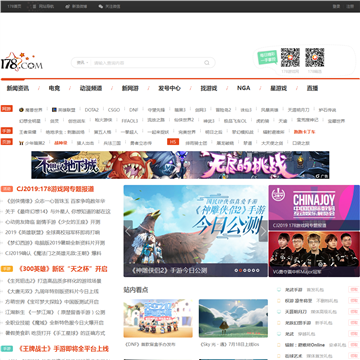The height and width of the screenshot is (360, 360).
Task: Open the 星游戏 navigation tab
Action: point(278,88)
